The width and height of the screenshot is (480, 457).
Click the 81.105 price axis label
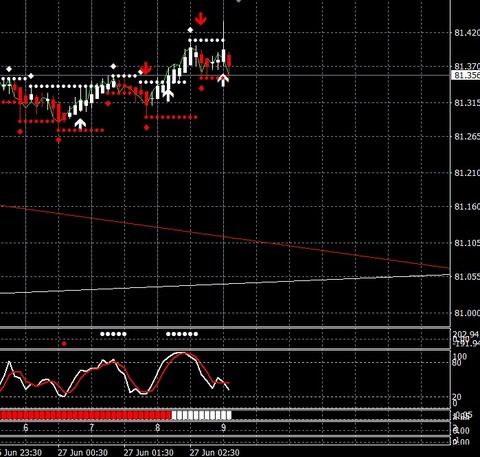tap(467, 243)
